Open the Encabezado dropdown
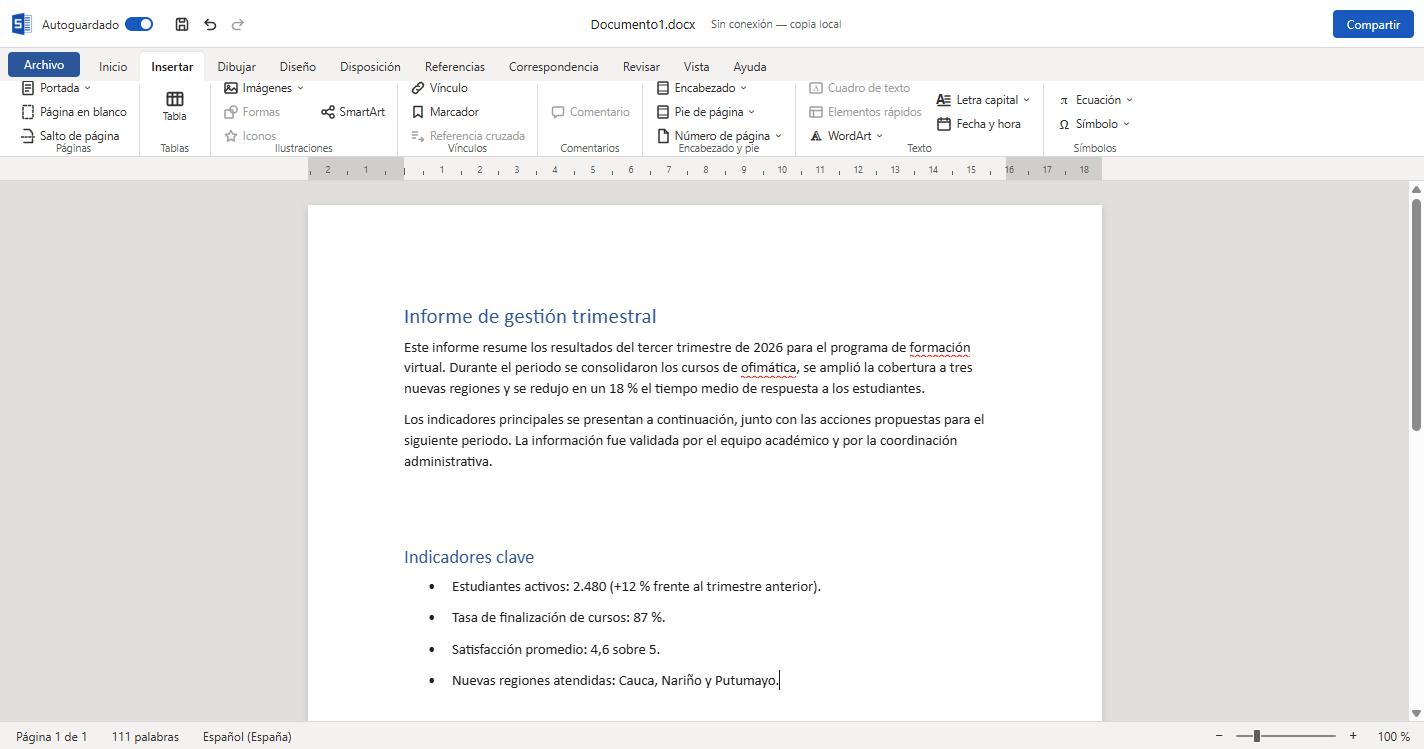 702,88
